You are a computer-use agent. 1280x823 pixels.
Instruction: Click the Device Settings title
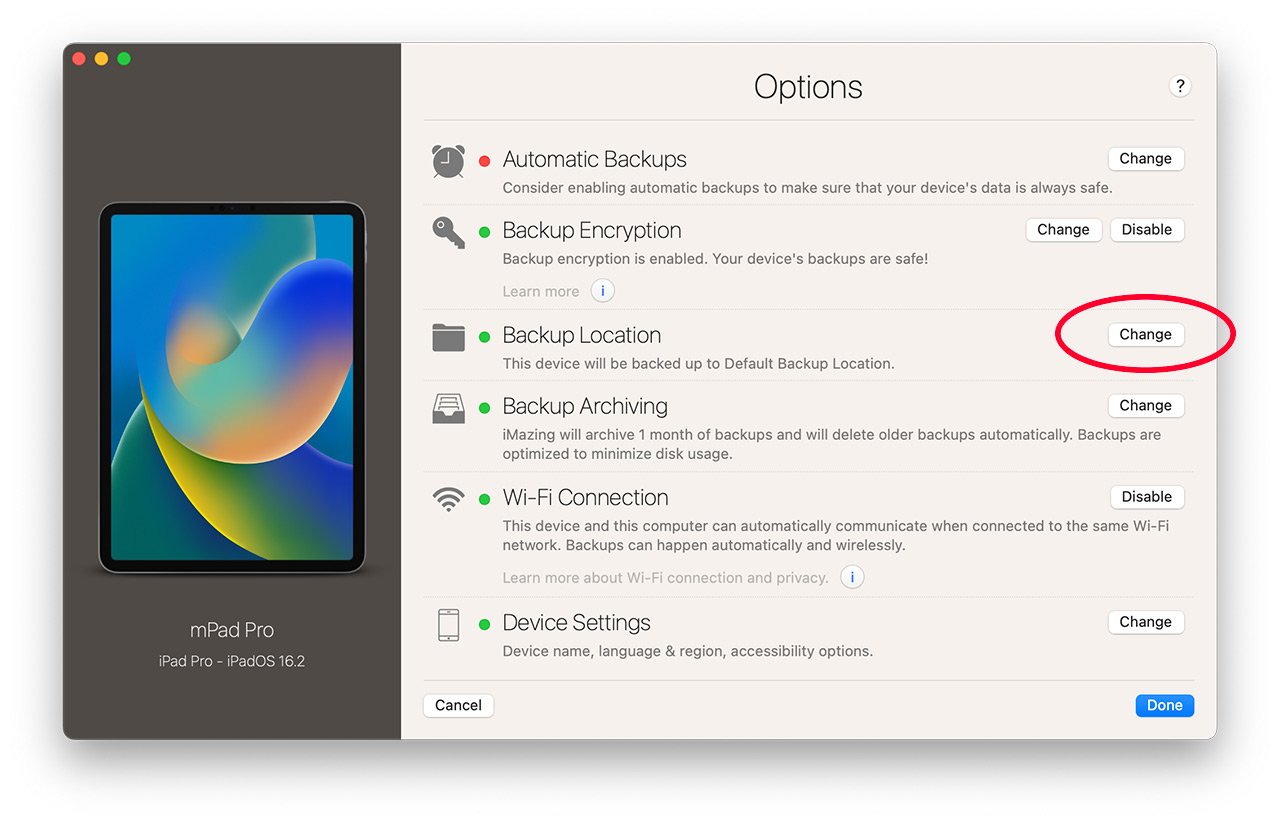(576, 622)
